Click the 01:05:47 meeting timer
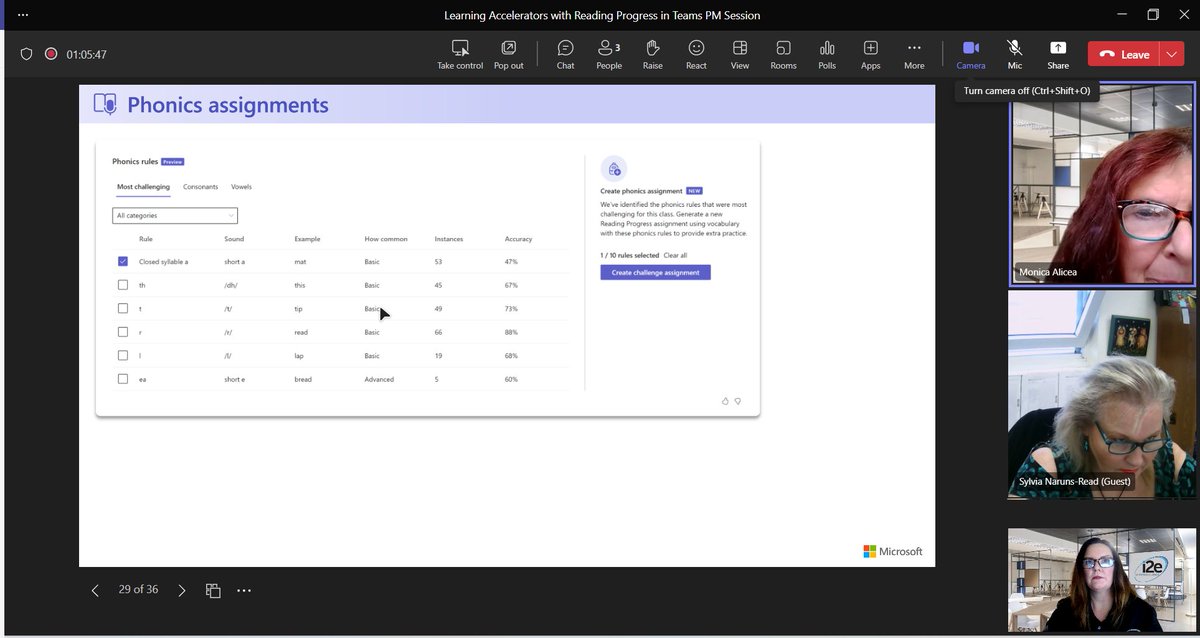The width and height of the screenshot is (1200, 638). point(86,55)
